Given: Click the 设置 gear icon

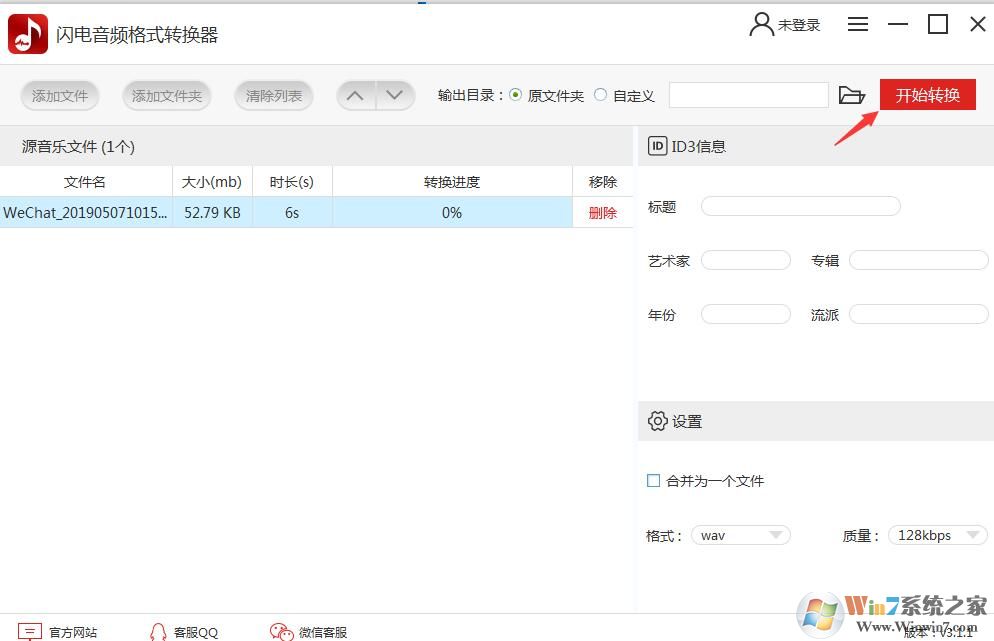Looking at the screenshot, I should pyautogui.click(x=657, y=421).
